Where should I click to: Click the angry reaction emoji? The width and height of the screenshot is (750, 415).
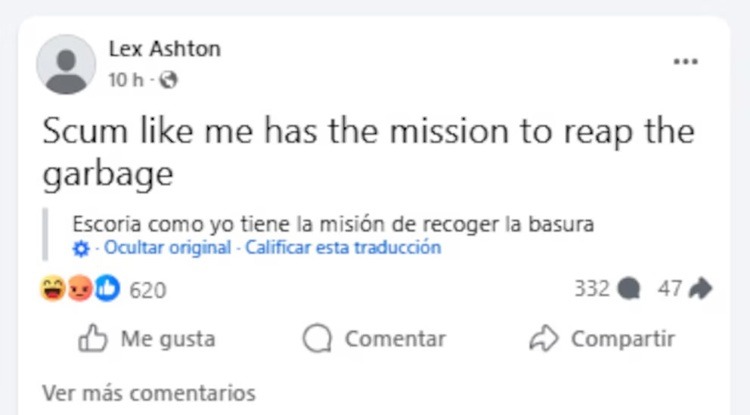point(79,289)
